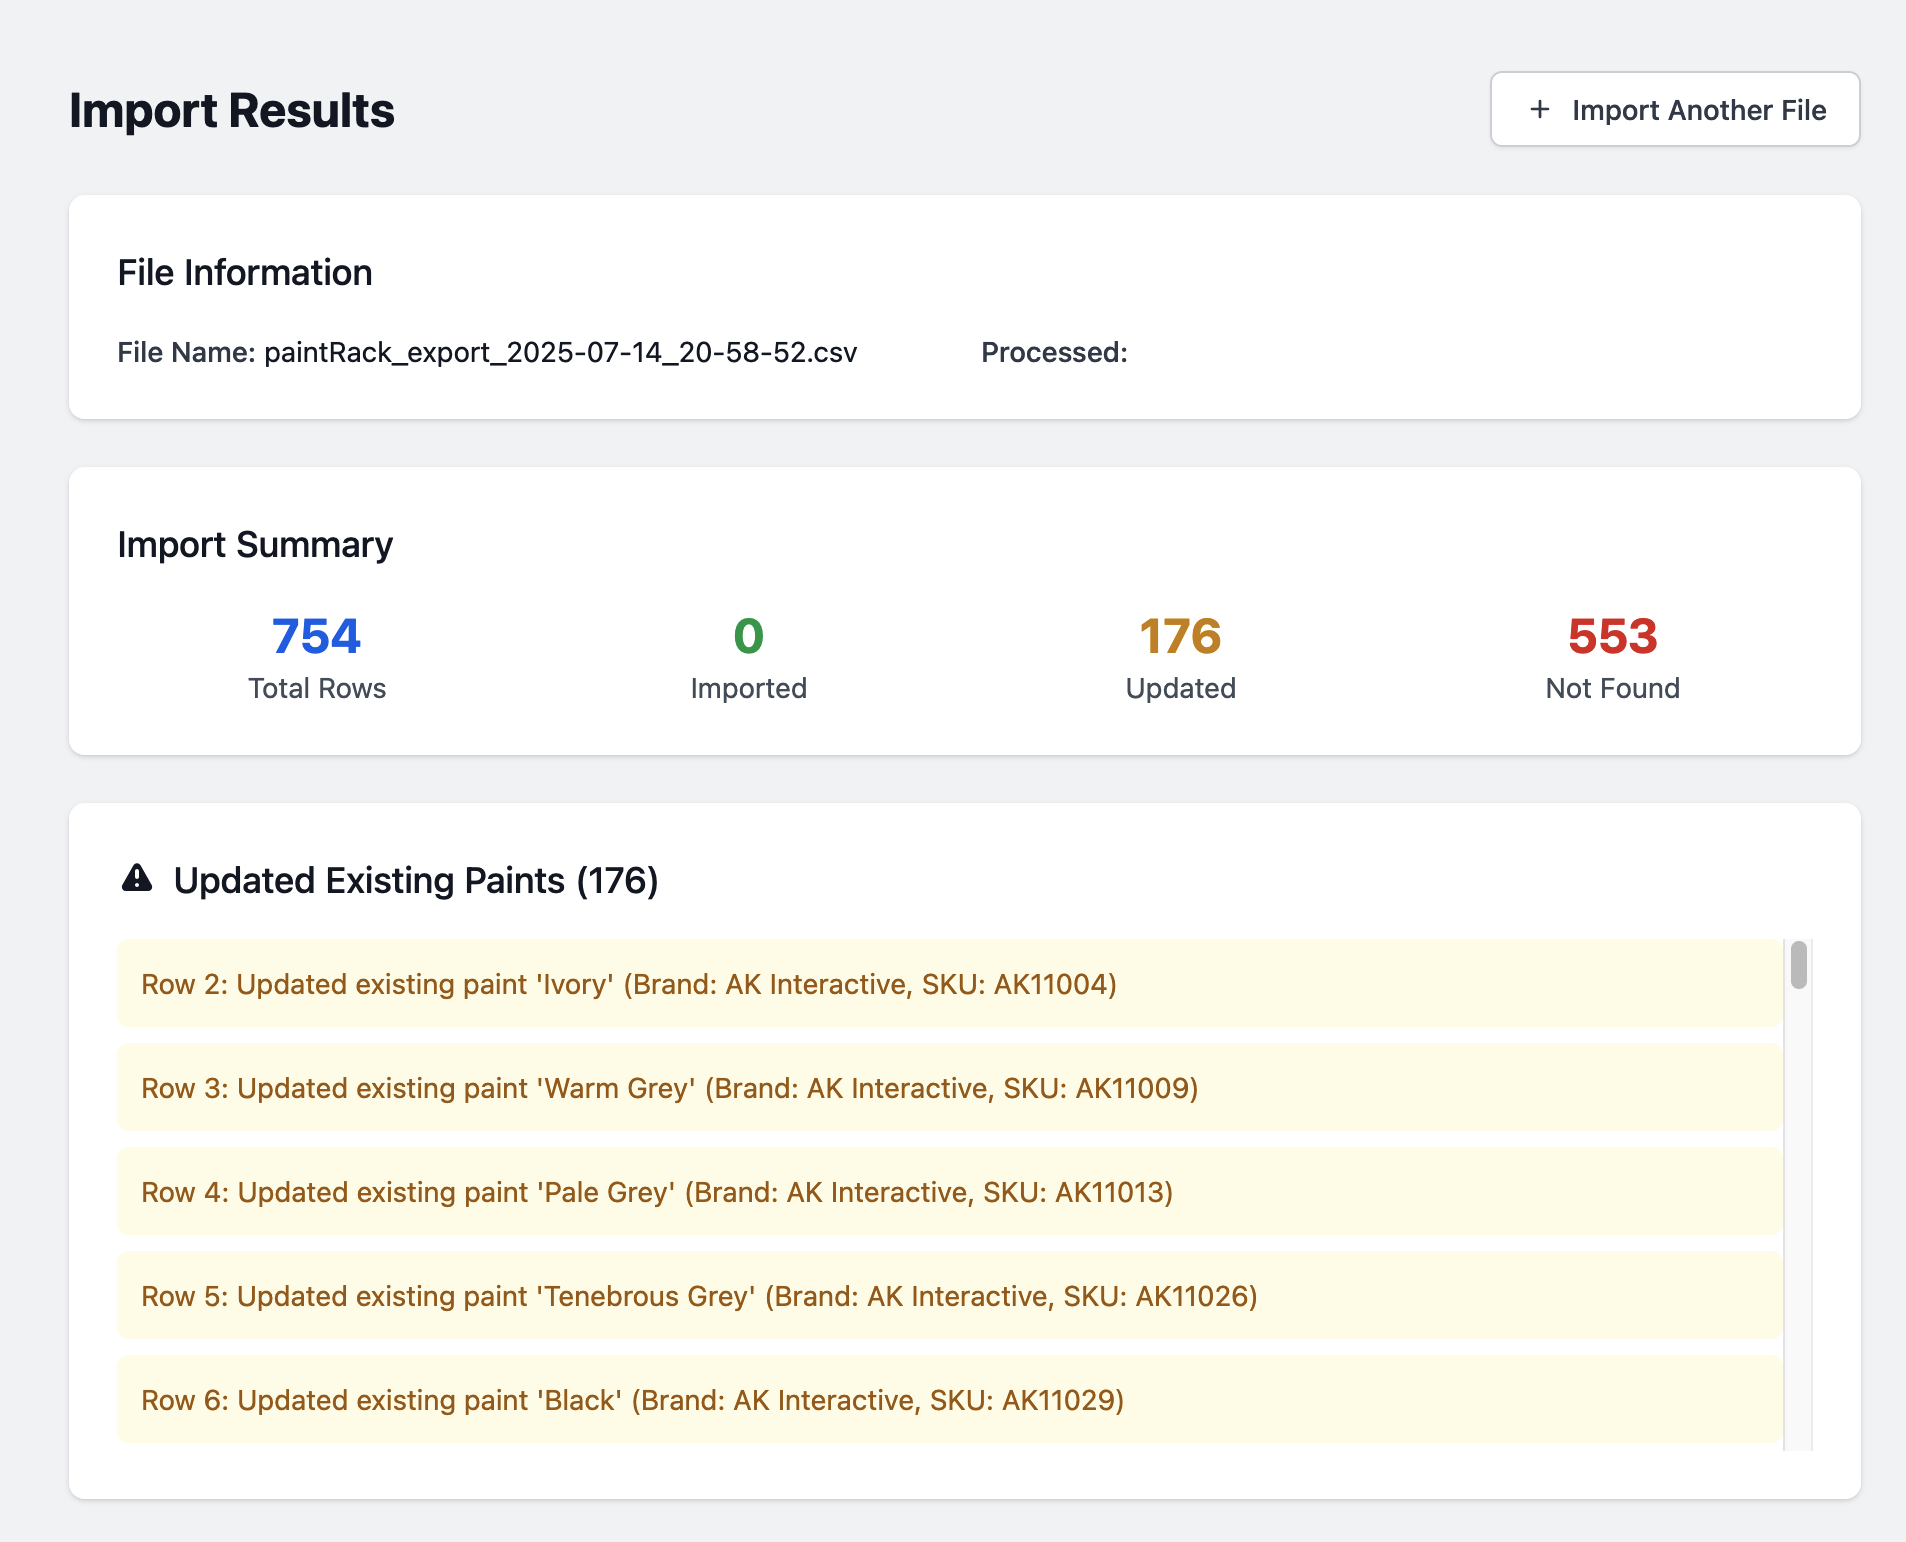The image size is (1906, 1542).
Task: Select the Row 4 'Pale Grey' update entry
Action: tap(950, 1192)
